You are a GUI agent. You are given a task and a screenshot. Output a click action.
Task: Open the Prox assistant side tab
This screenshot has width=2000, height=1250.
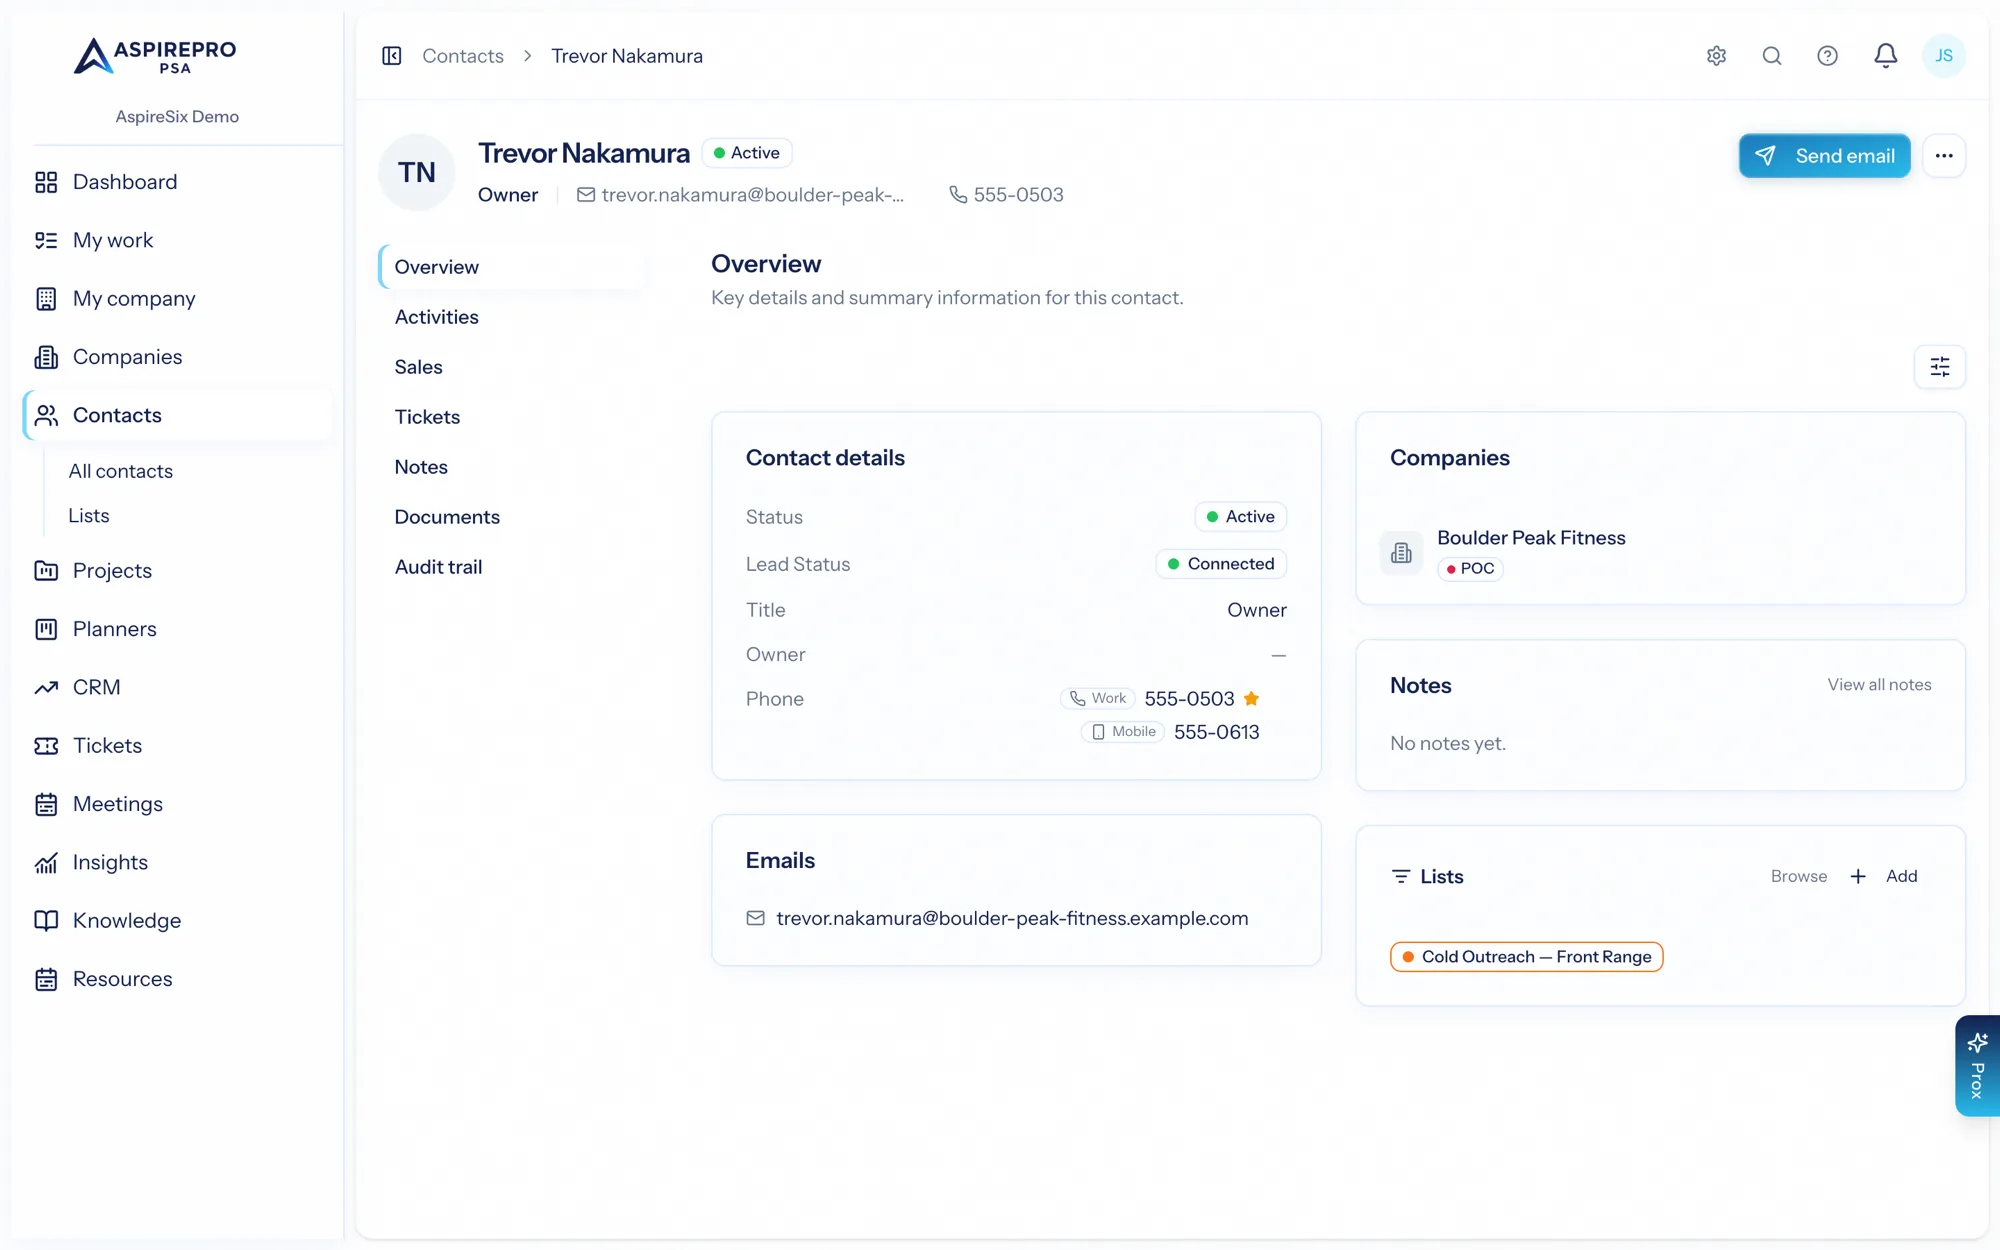(x=1977, y=1066)
